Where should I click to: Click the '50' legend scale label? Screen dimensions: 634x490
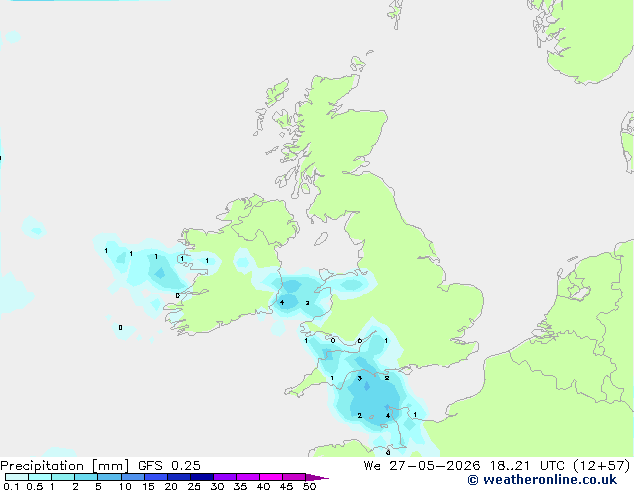(x=309, y=486)
